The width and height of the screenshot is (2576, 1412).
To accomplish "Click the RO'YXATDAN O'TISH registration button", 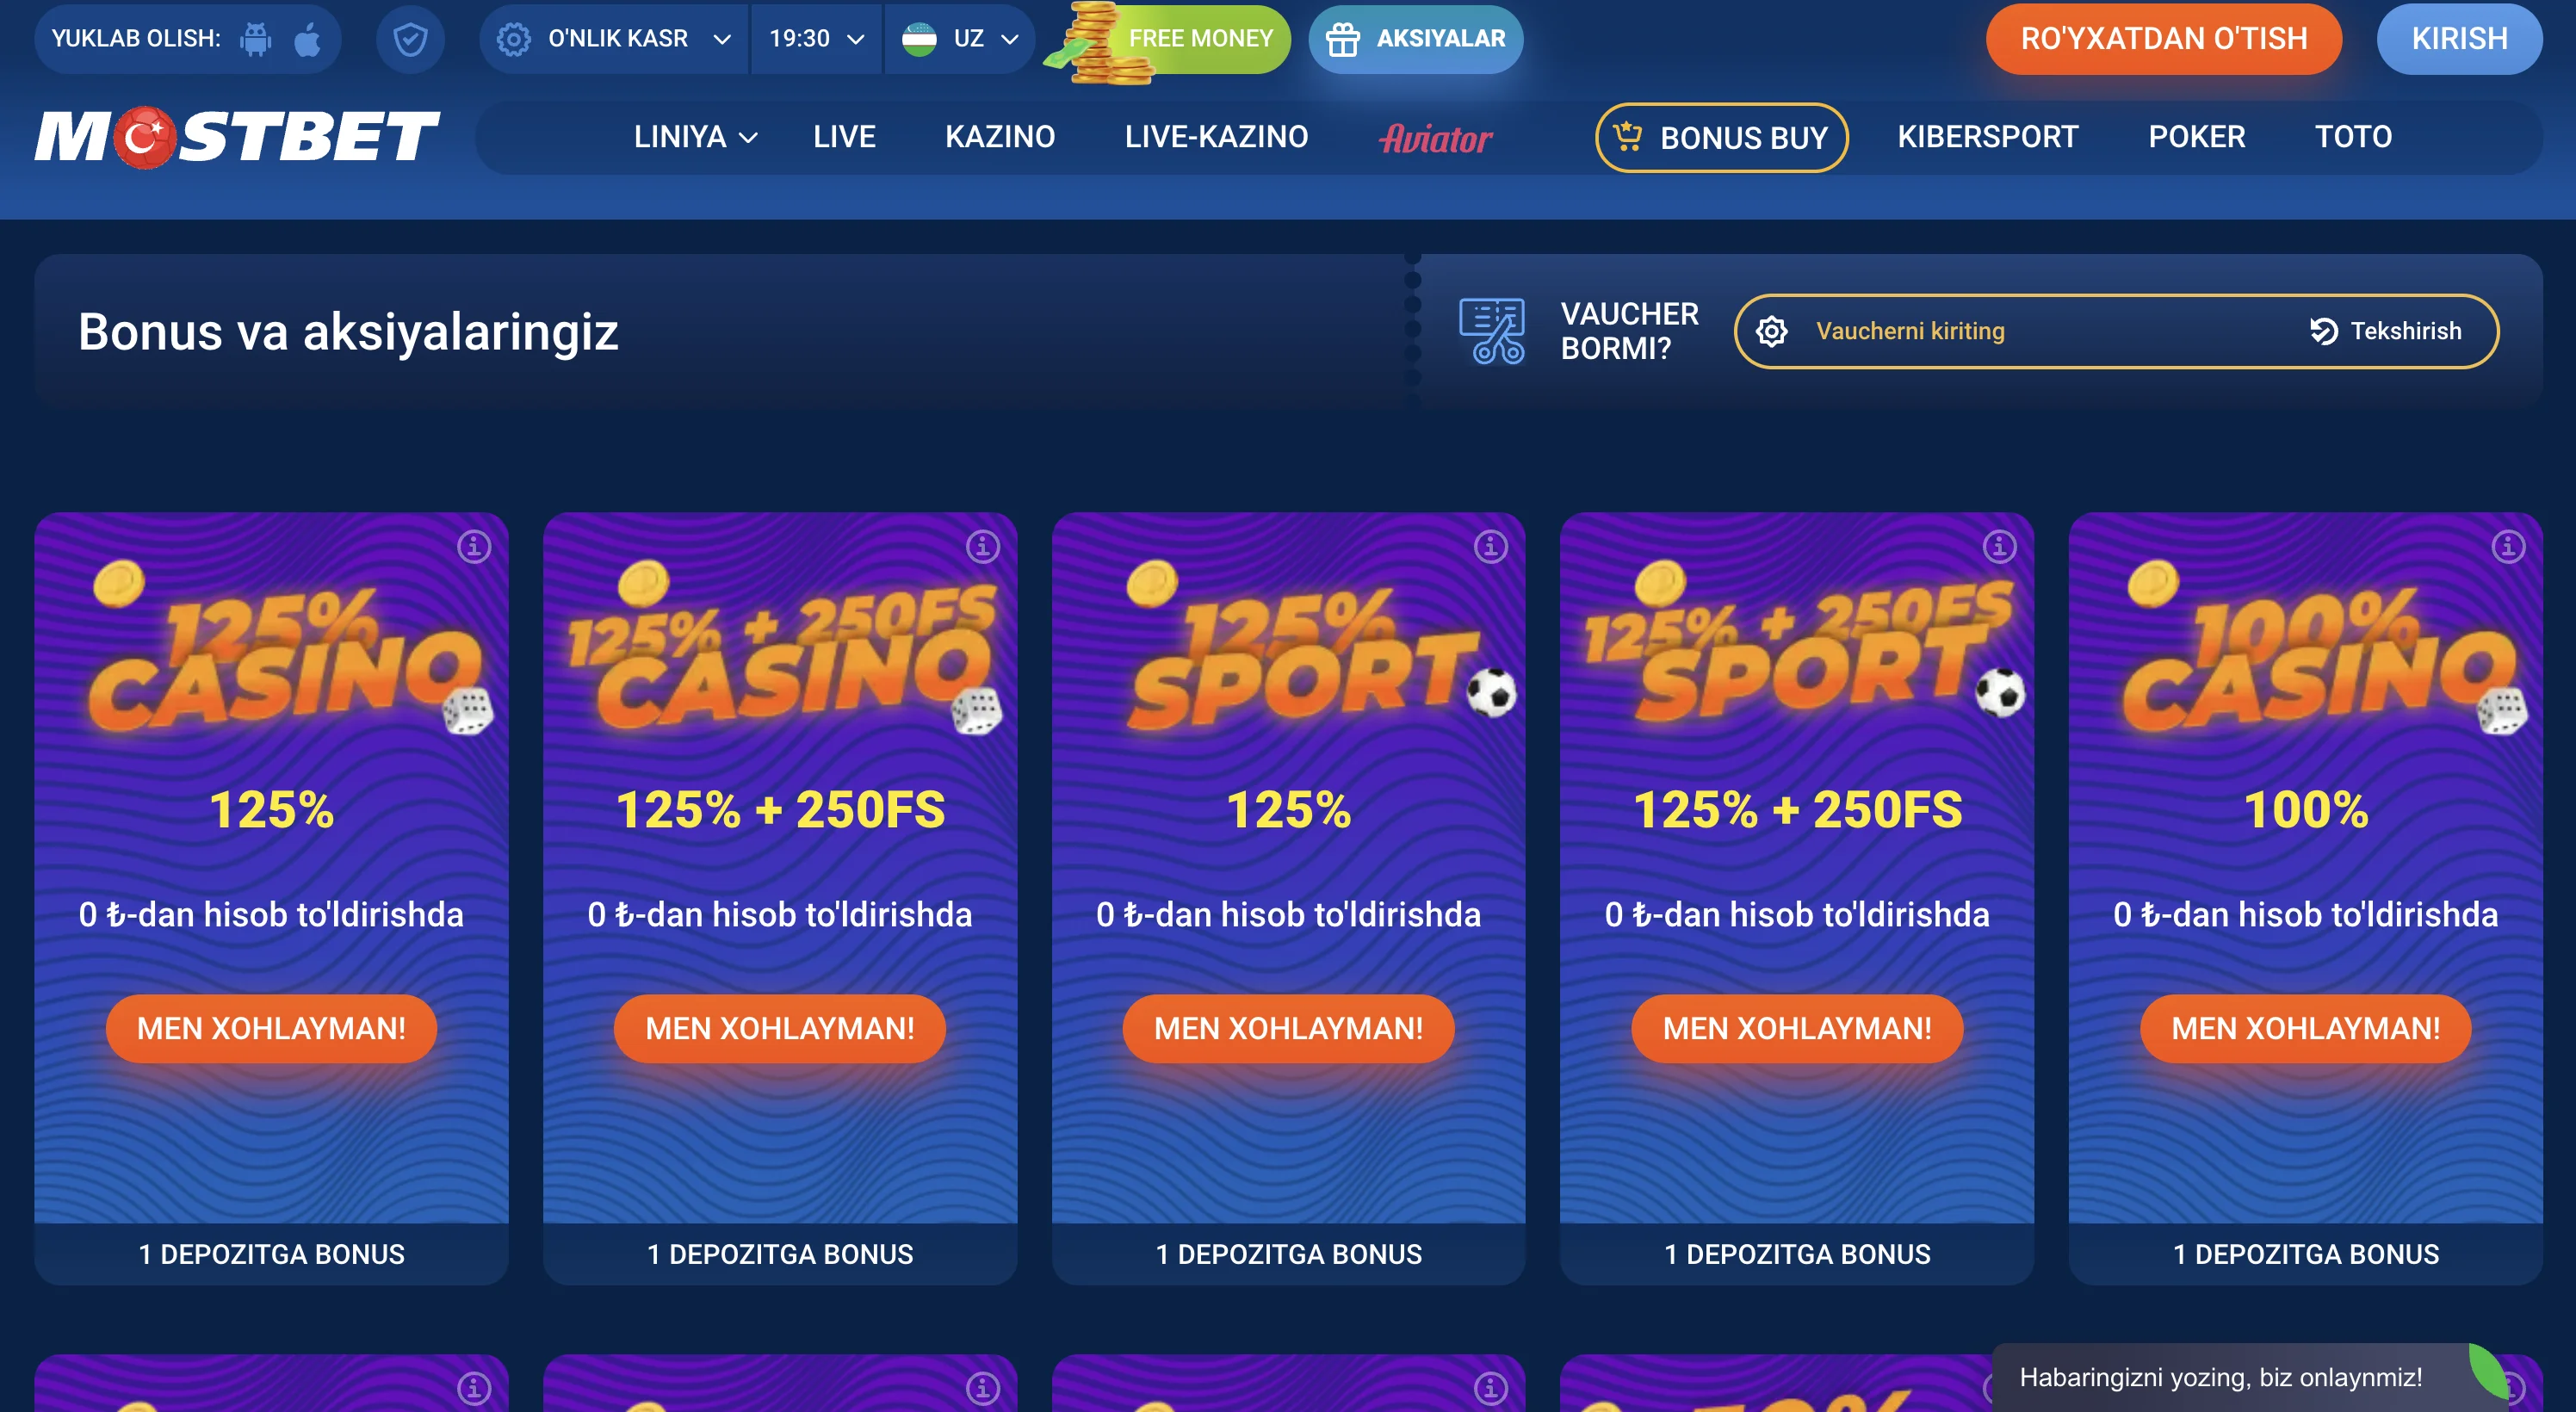I will tap(2164, 39).
